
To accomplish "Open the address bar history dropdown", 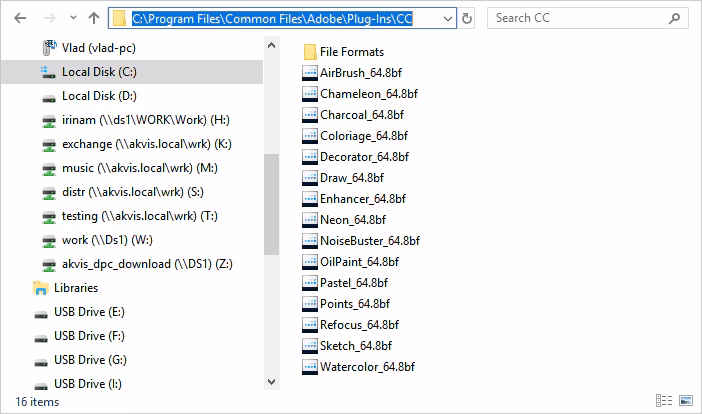I will coord(448,18).
